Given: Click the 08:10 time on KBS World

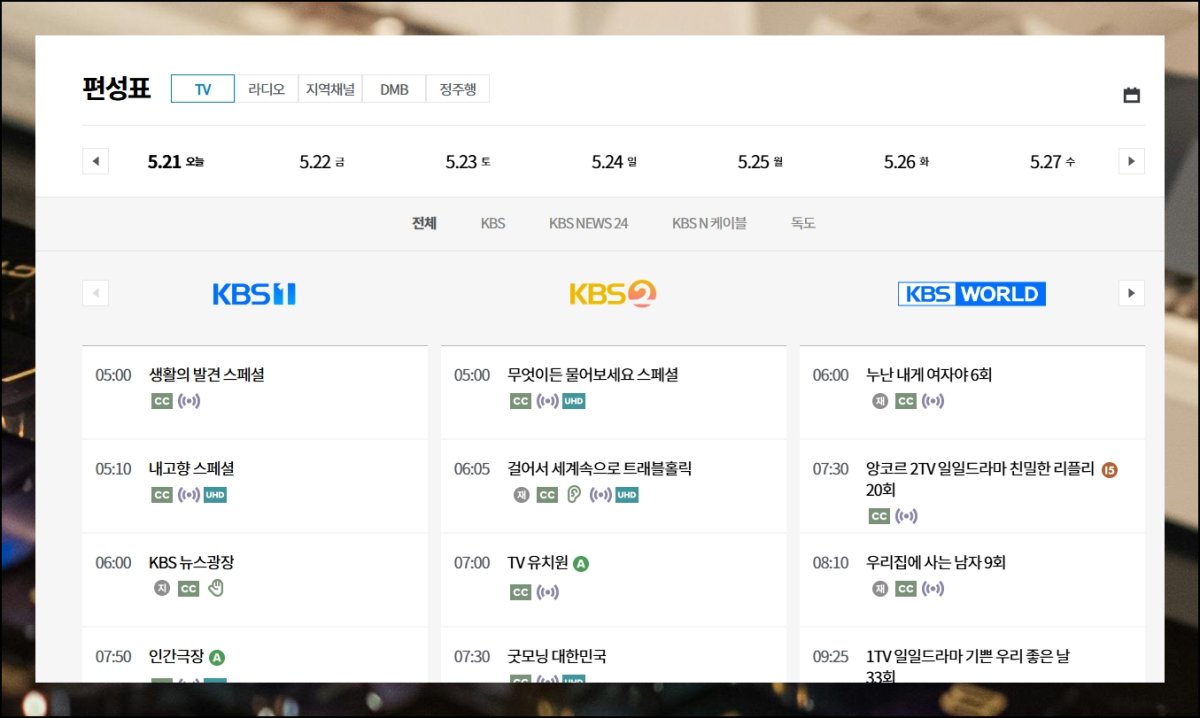Looking at the screenshot, I should pyautogui.click(x=830, y=563).
